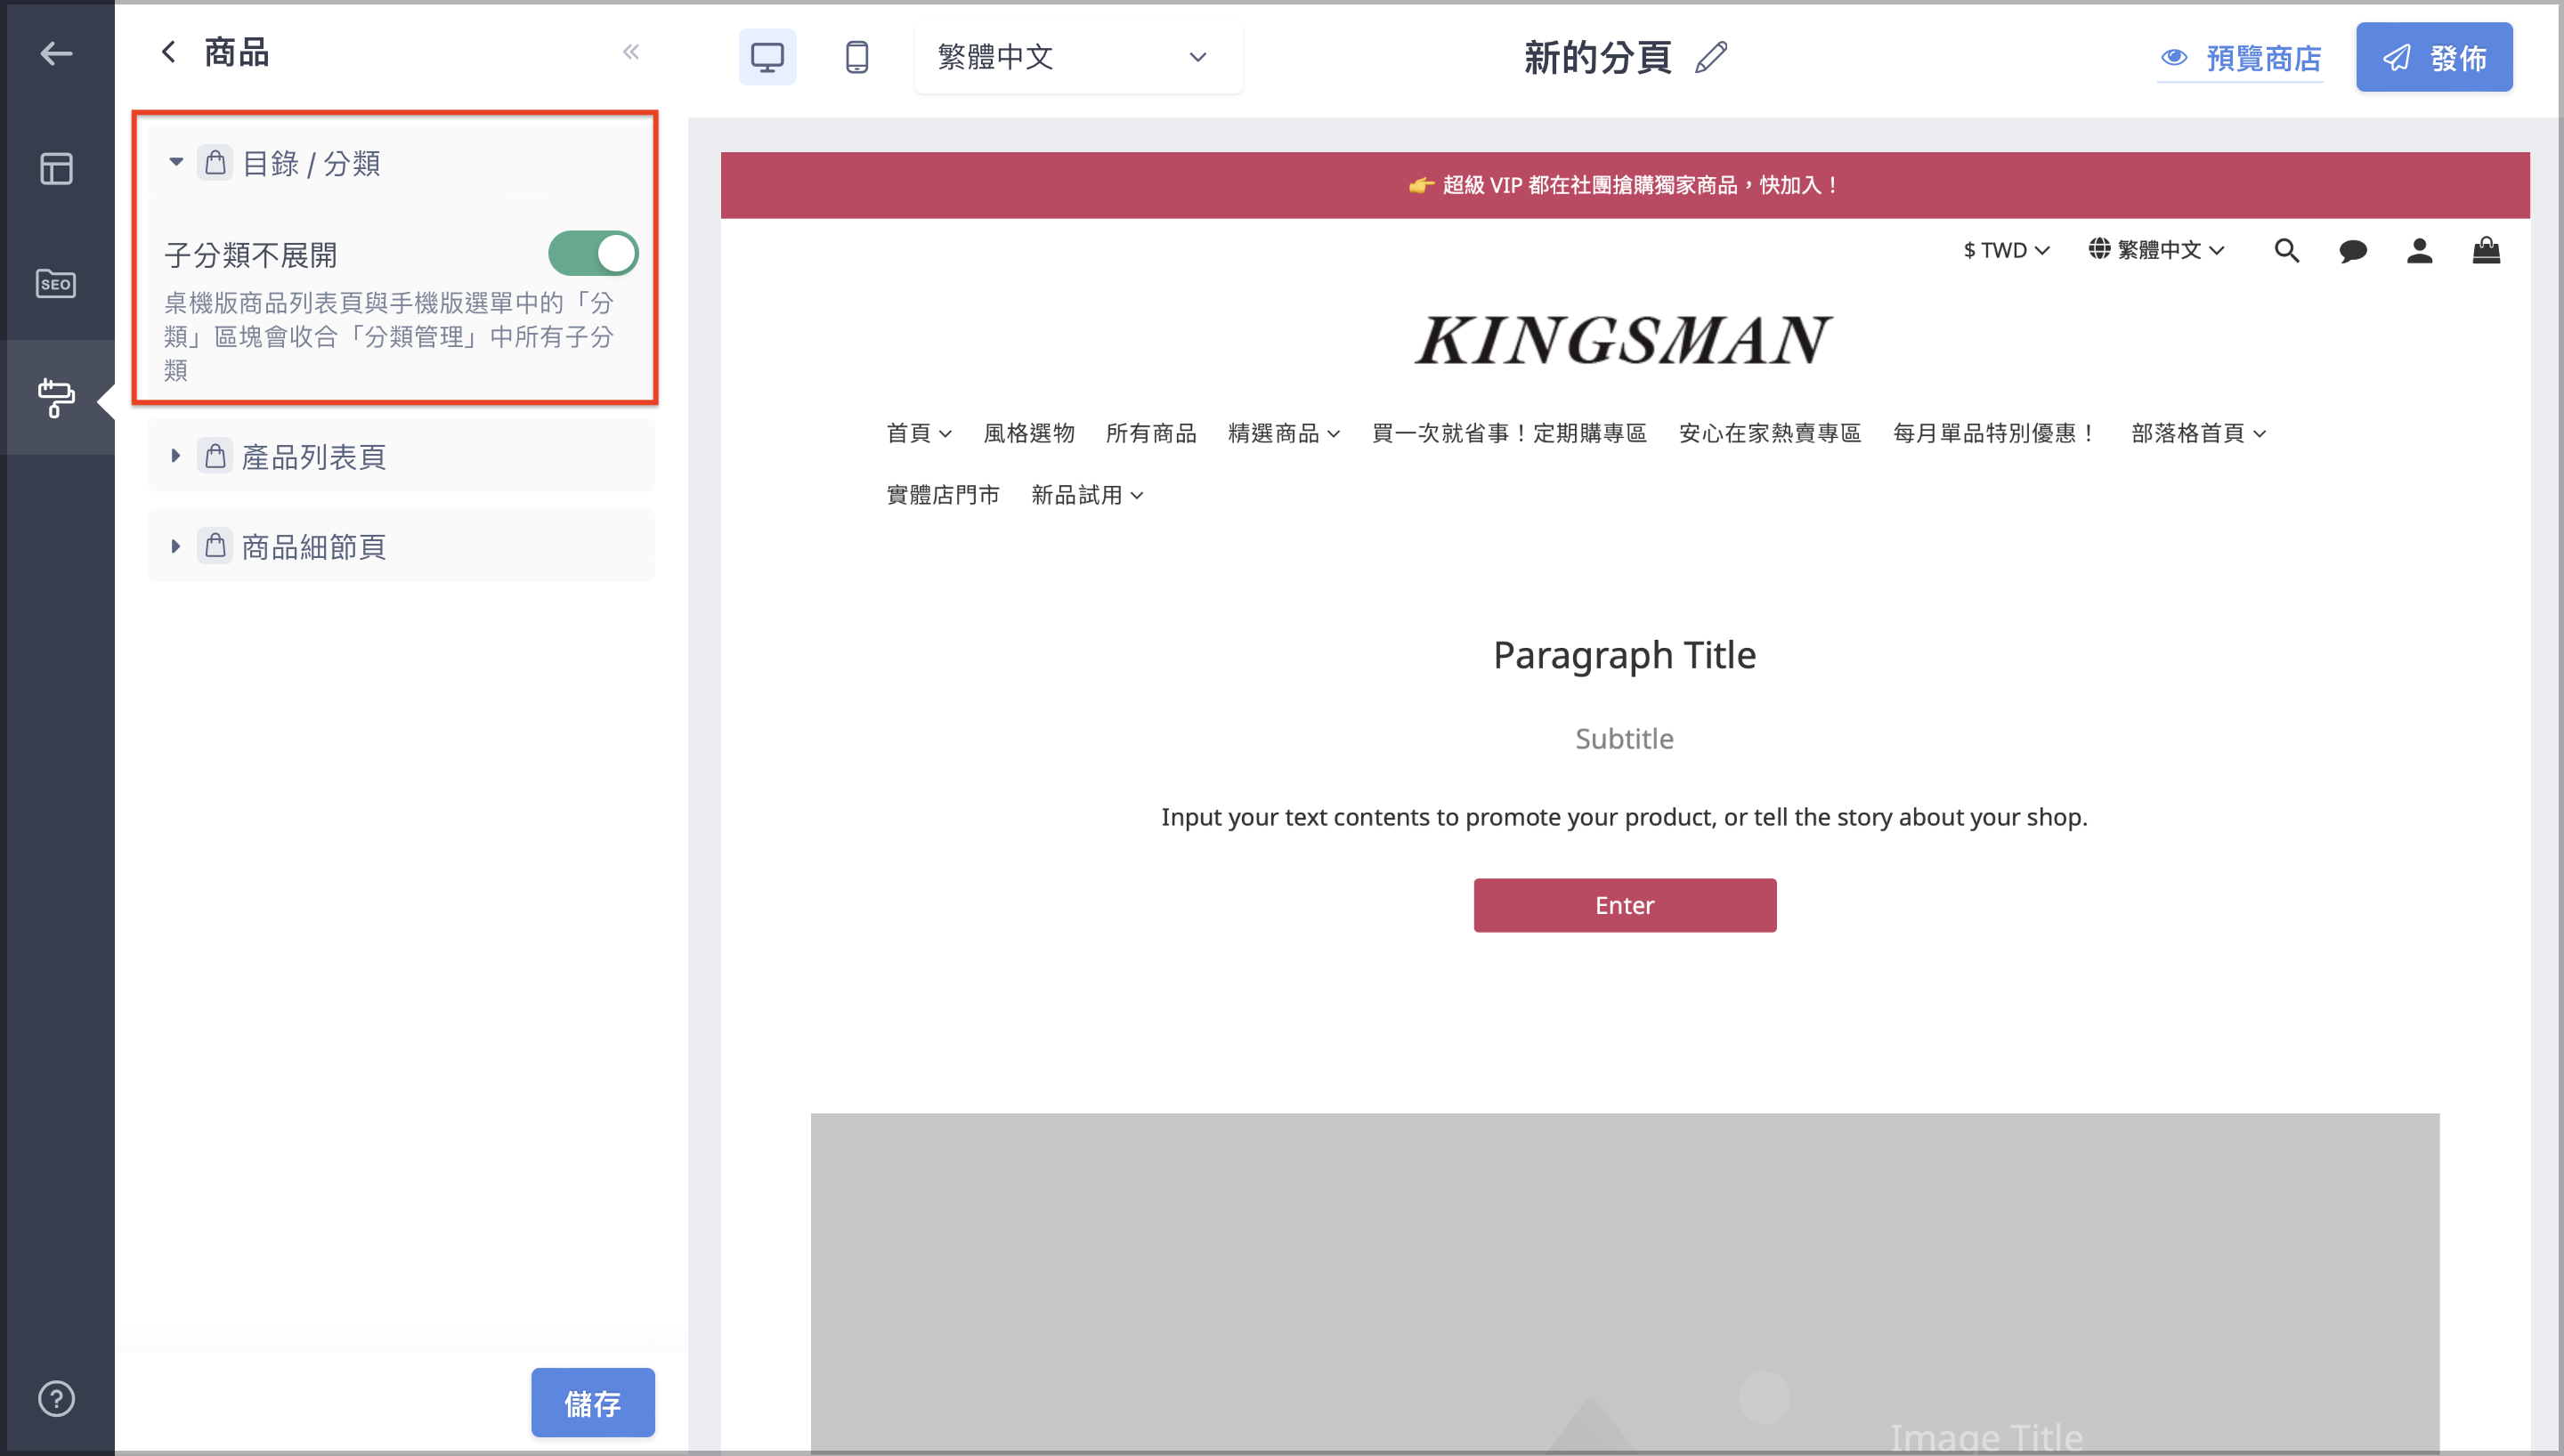Click the lock icon beside 商品細節頁

click(215, 546)
